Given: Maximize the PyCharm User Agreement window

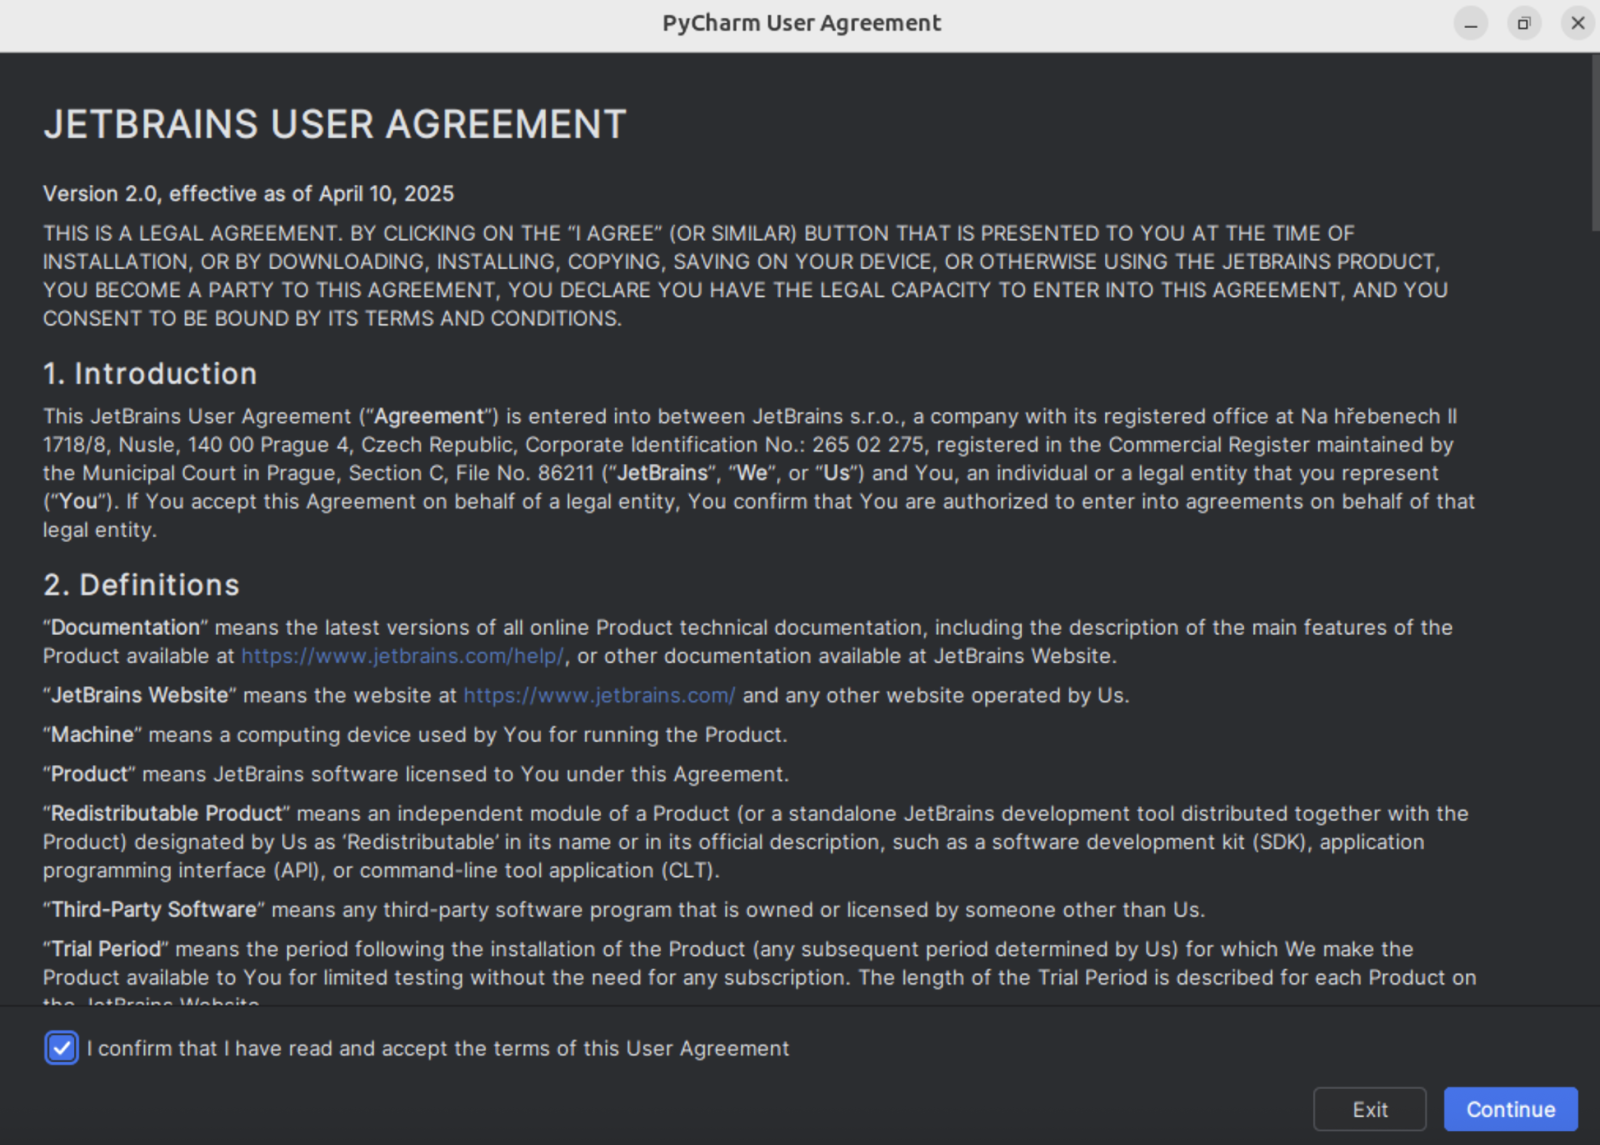Looking at the screenshot, I should [1524, 23].
